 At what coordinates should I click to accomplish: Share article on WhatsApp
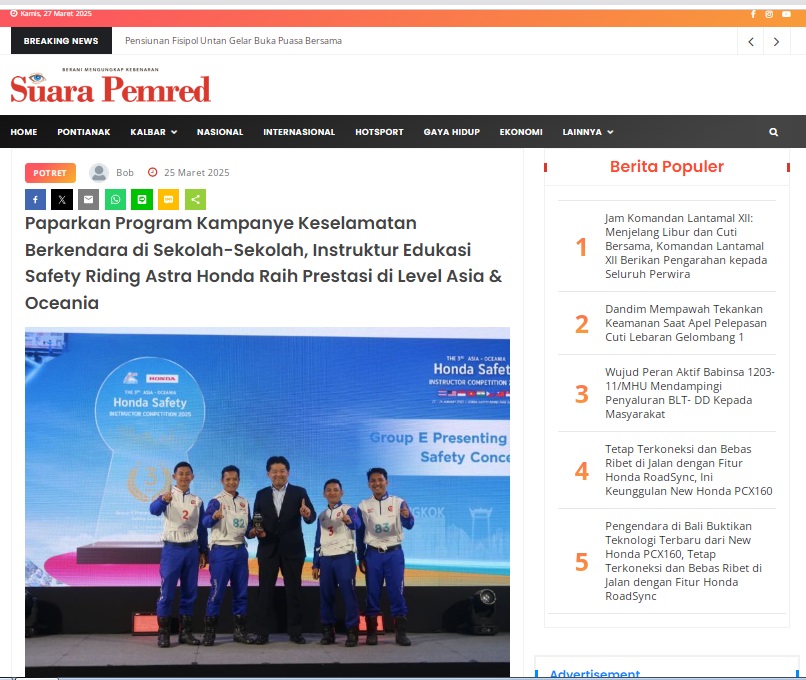point(115,199)
